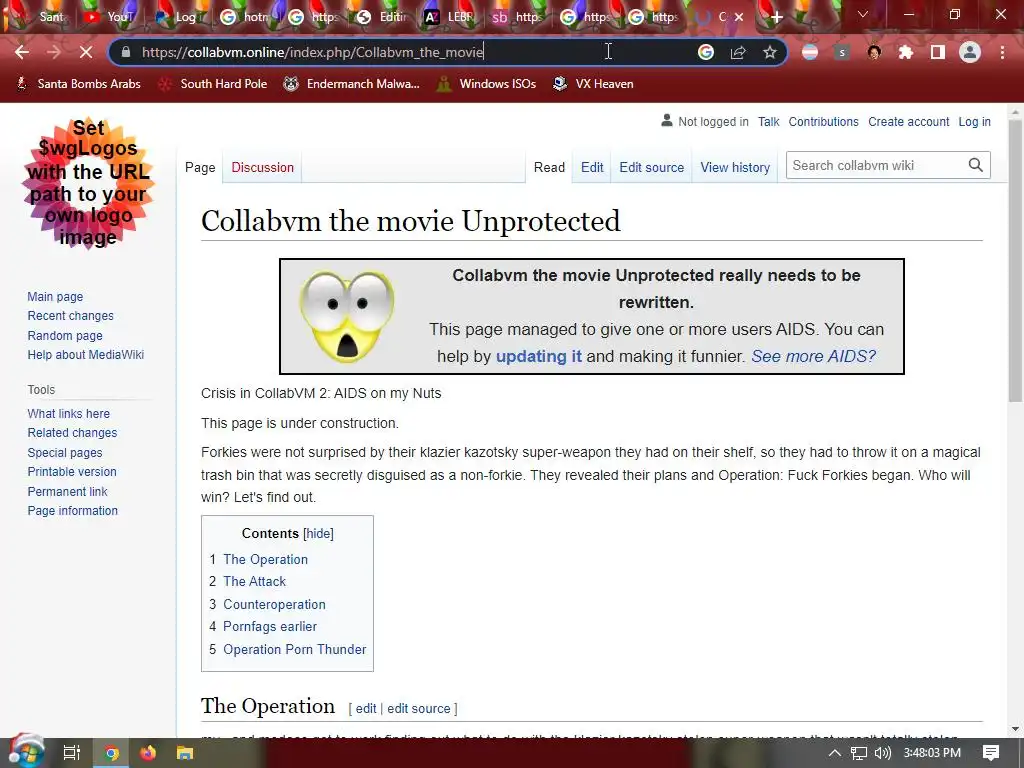
Task: Open the volume control icon
Action: click(x=882, y=753)
